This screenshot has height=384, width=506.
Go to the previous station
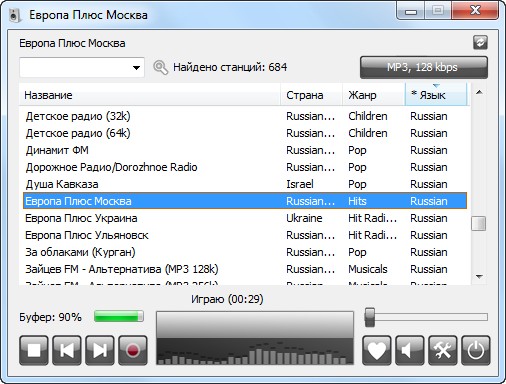67,350
